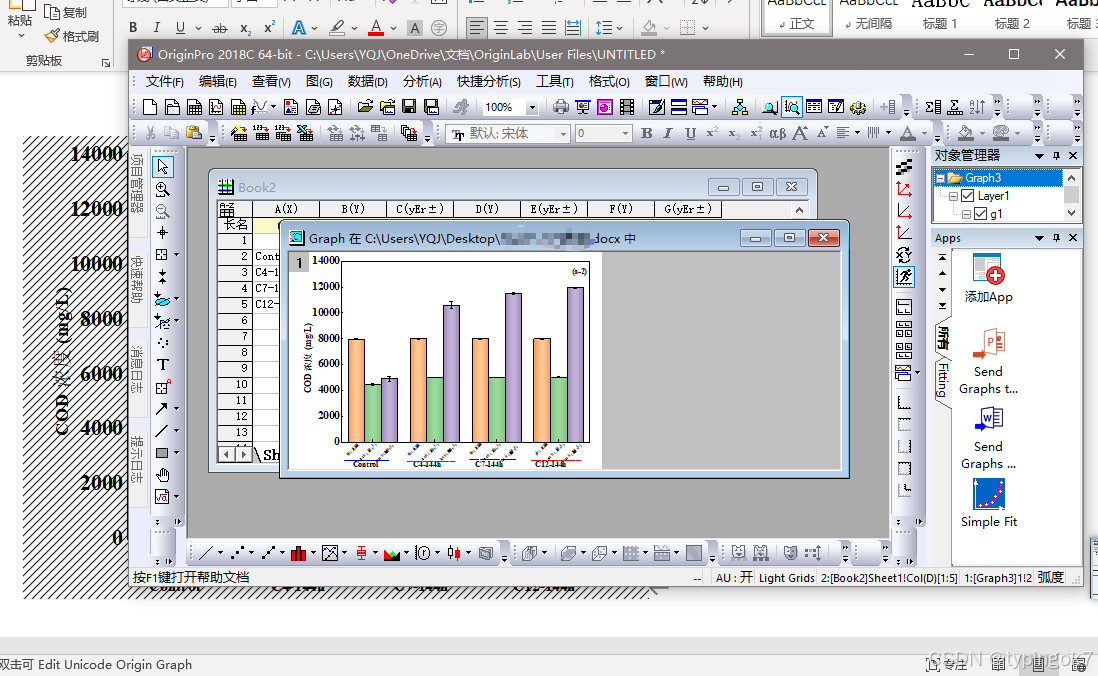Toggle Bold in Word ribbon
Screen dimensions: 1098x676
[133, 27]
